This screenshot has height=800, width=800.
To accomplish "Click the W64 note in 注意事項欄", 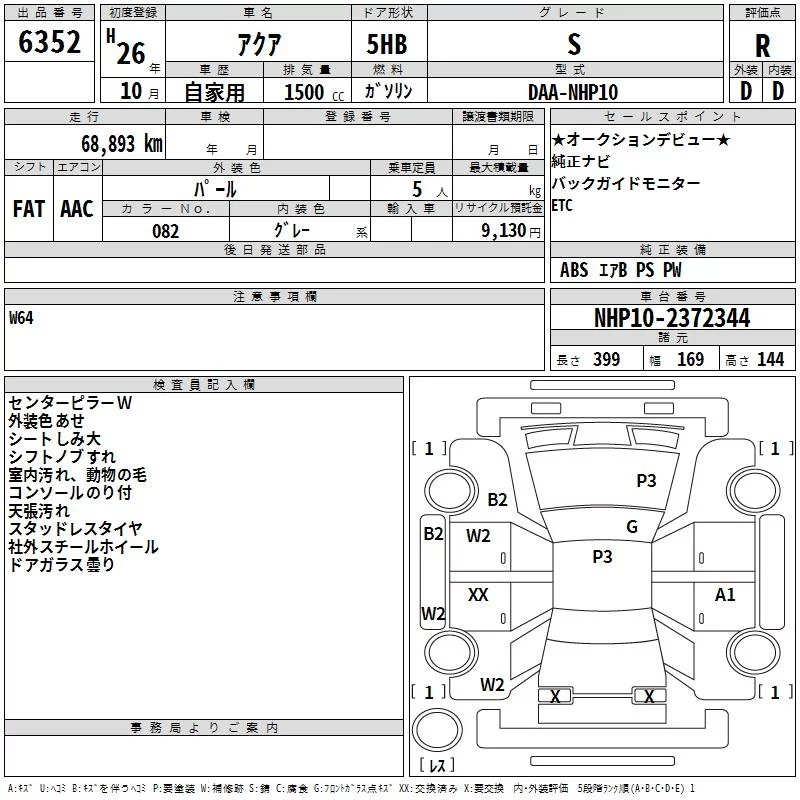I will tap(21, 318).
